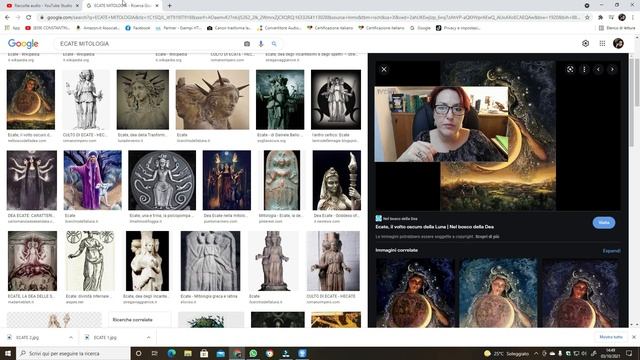640x360 pixels.
Task: Open the Convertitore Audio bookmark
Action: pos(279,28)
